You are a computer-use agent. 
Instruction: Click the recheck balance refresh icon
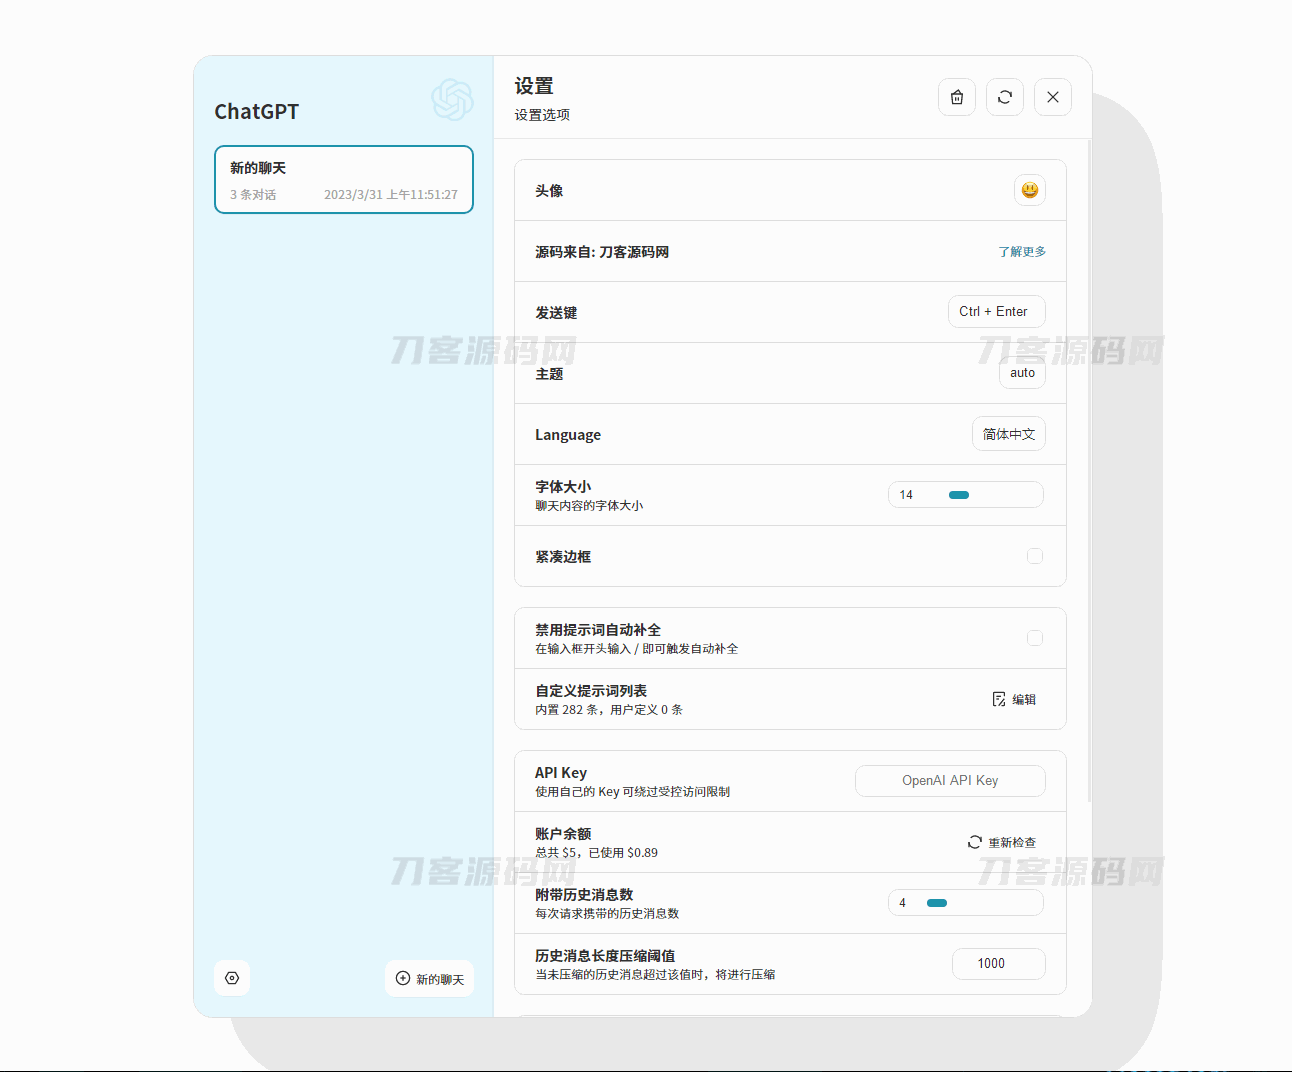(975, 842)
